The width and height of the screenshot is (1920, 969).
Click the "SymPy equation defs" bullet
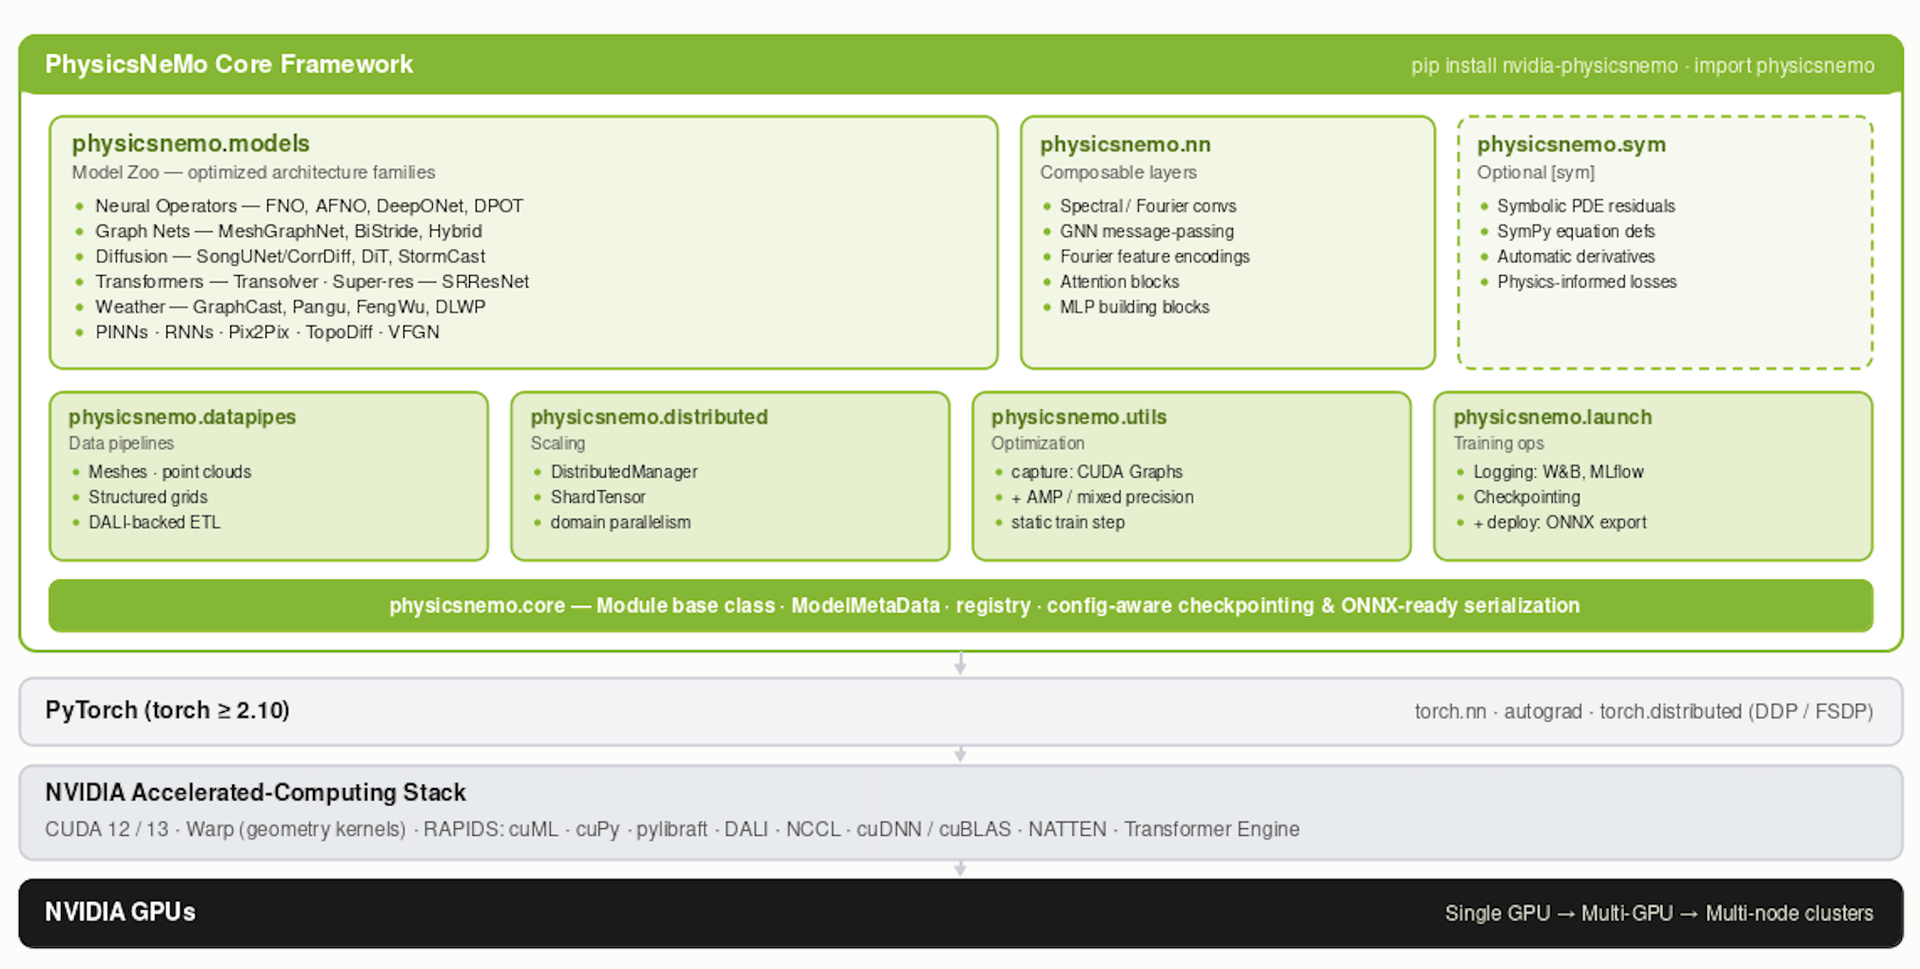click(1576, 231)
